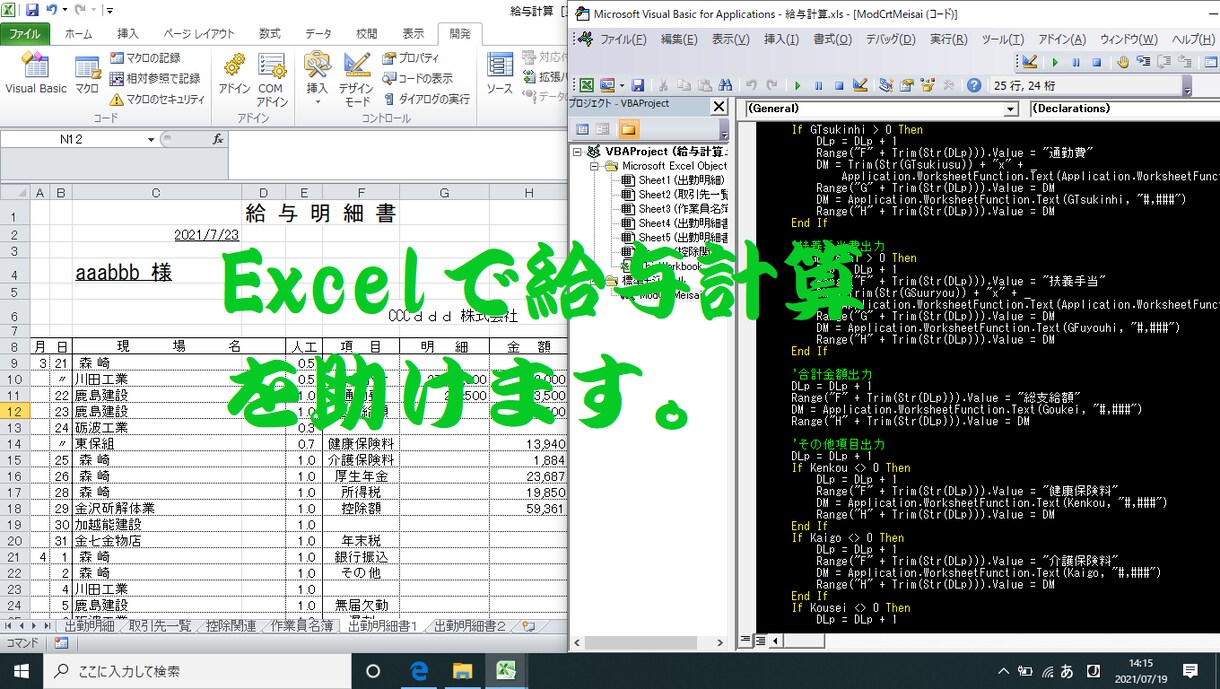Open the ツール(T) menu in VBA
The width and height of the screenshot is (1220, 689).
point(1003,39)
